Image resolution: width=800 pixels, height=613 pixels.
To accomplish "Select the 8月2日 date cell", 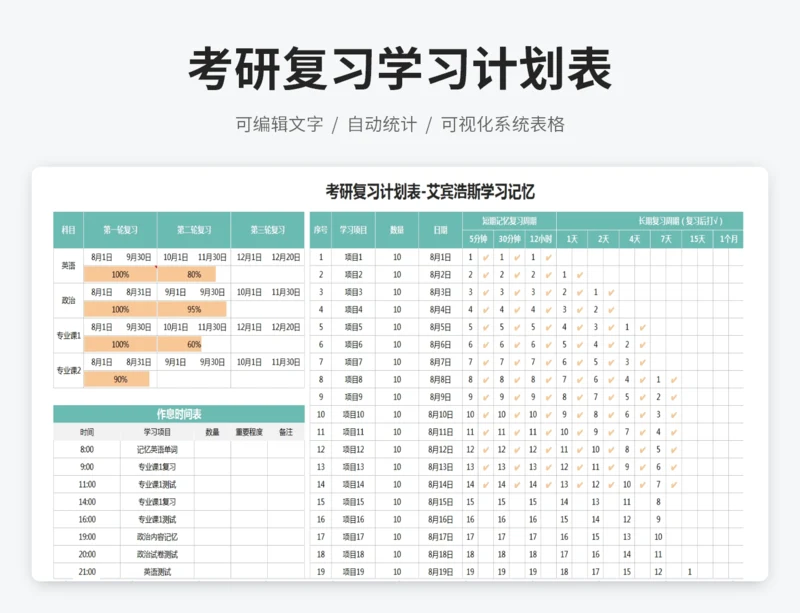I will (440, 275).
